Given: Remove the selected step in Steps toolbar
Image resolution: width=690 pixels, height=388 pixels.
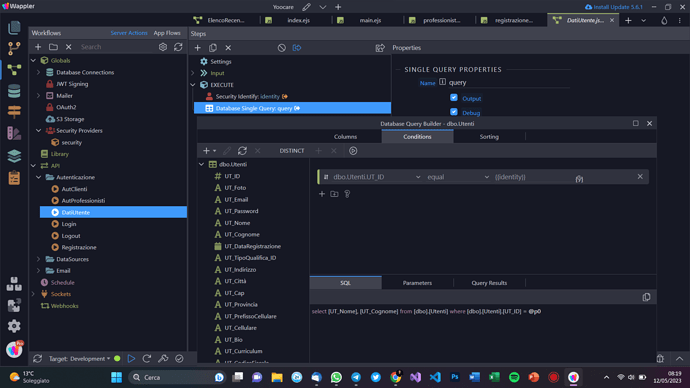Looking at the screenshot, I should (228, 48).
